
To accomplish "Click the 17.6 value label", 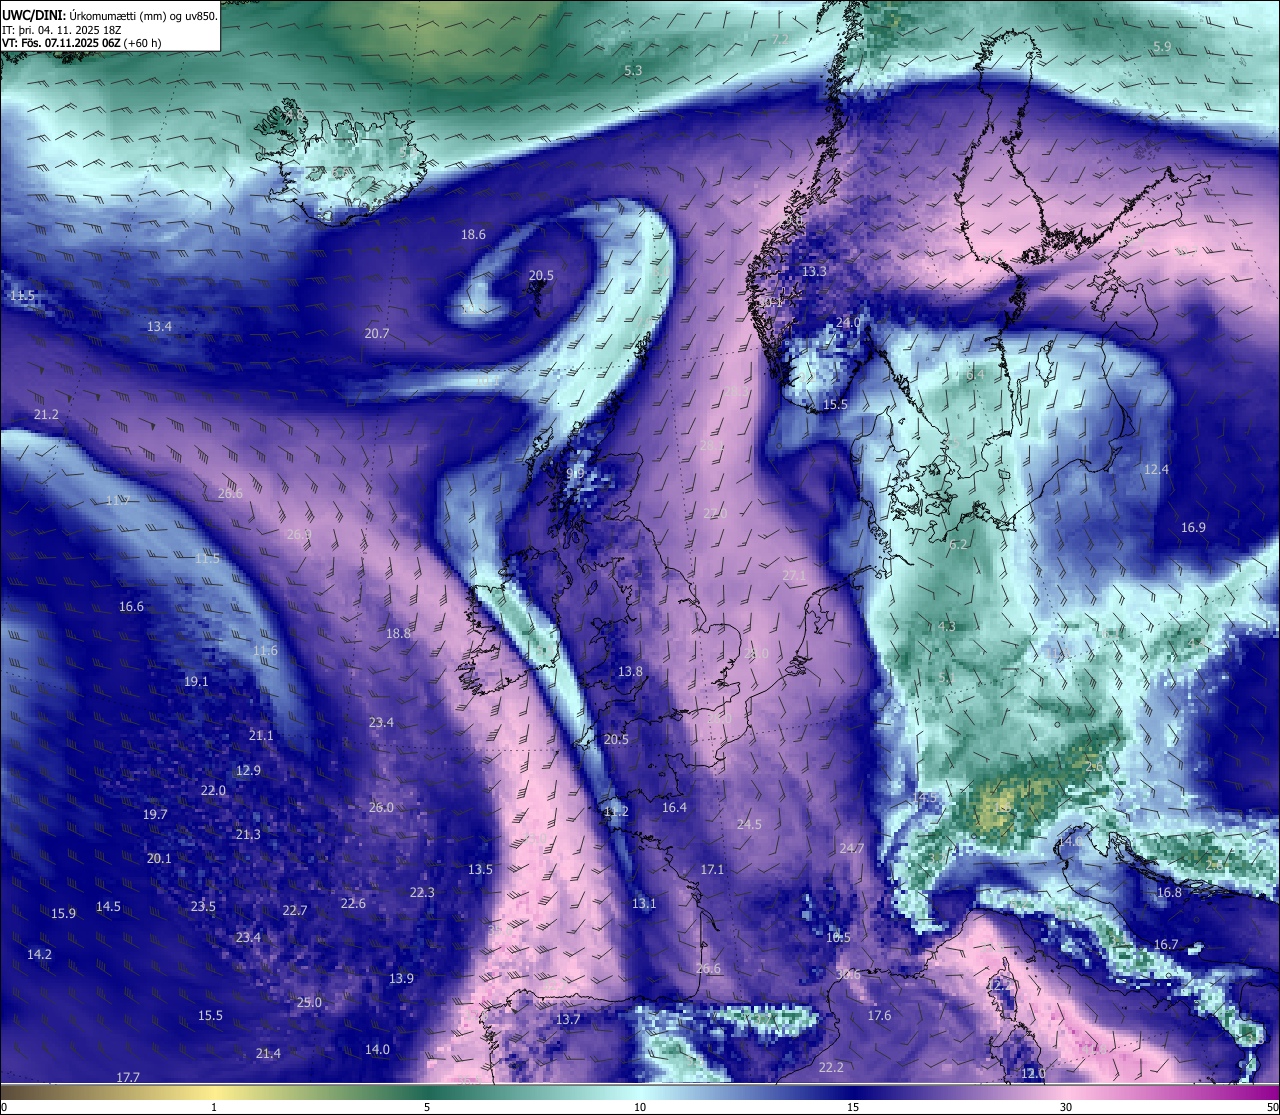I will tap(879, 1016).
